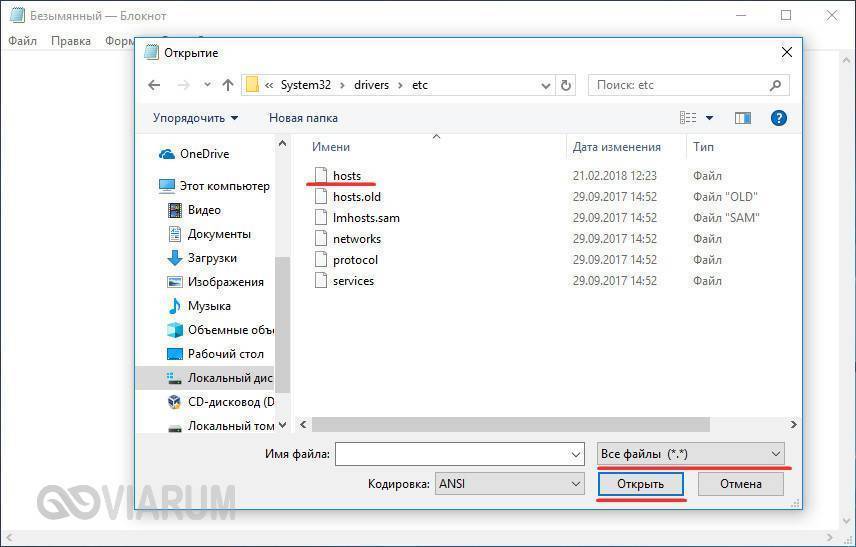Change view mode icon

pyautogui.click(x=688, y=118)
